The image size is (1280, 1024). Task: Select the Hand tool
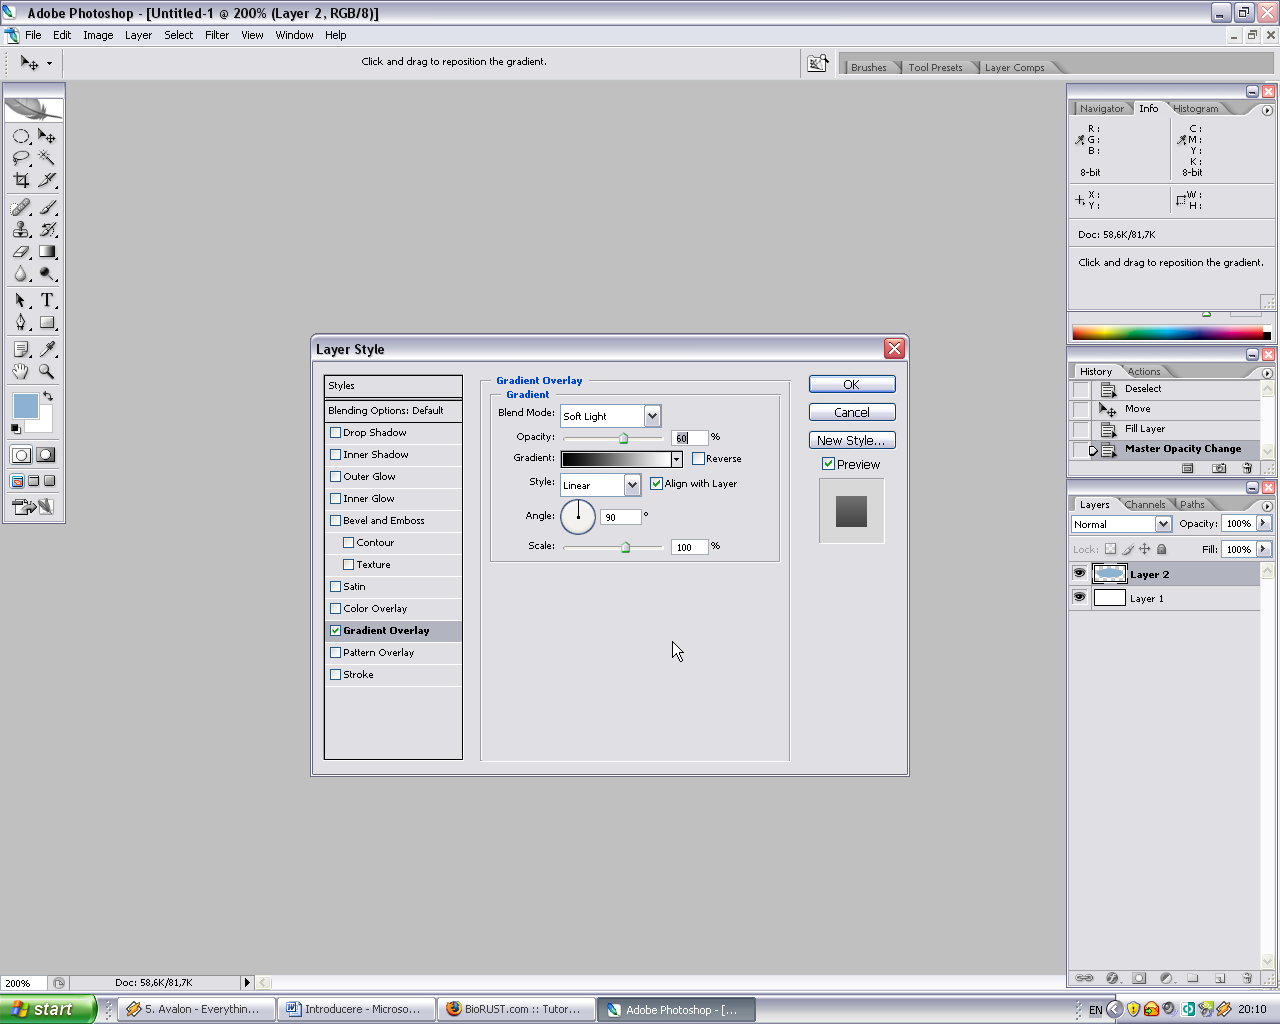[21, 371]
